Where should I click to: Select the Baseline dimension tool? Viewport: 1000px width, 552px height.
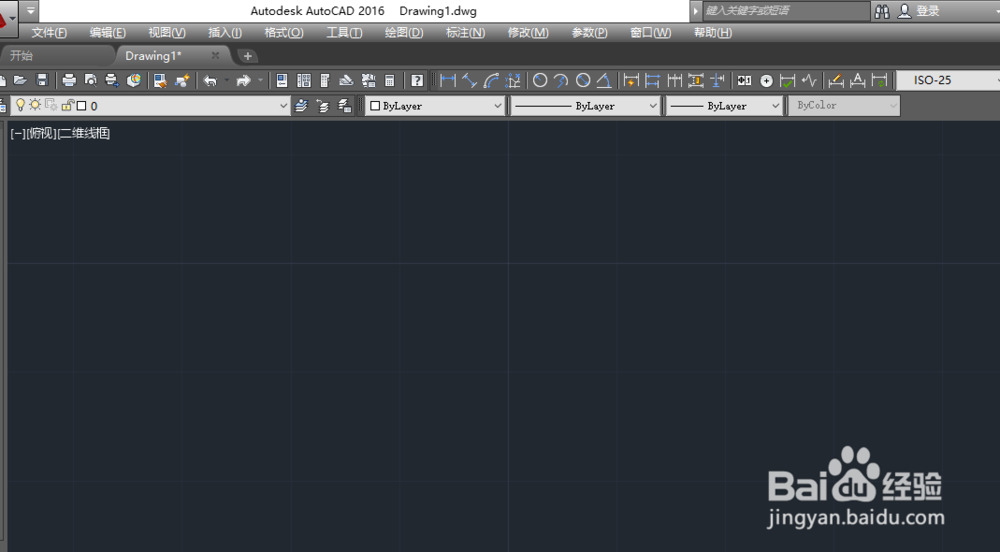tap(652, 80)
